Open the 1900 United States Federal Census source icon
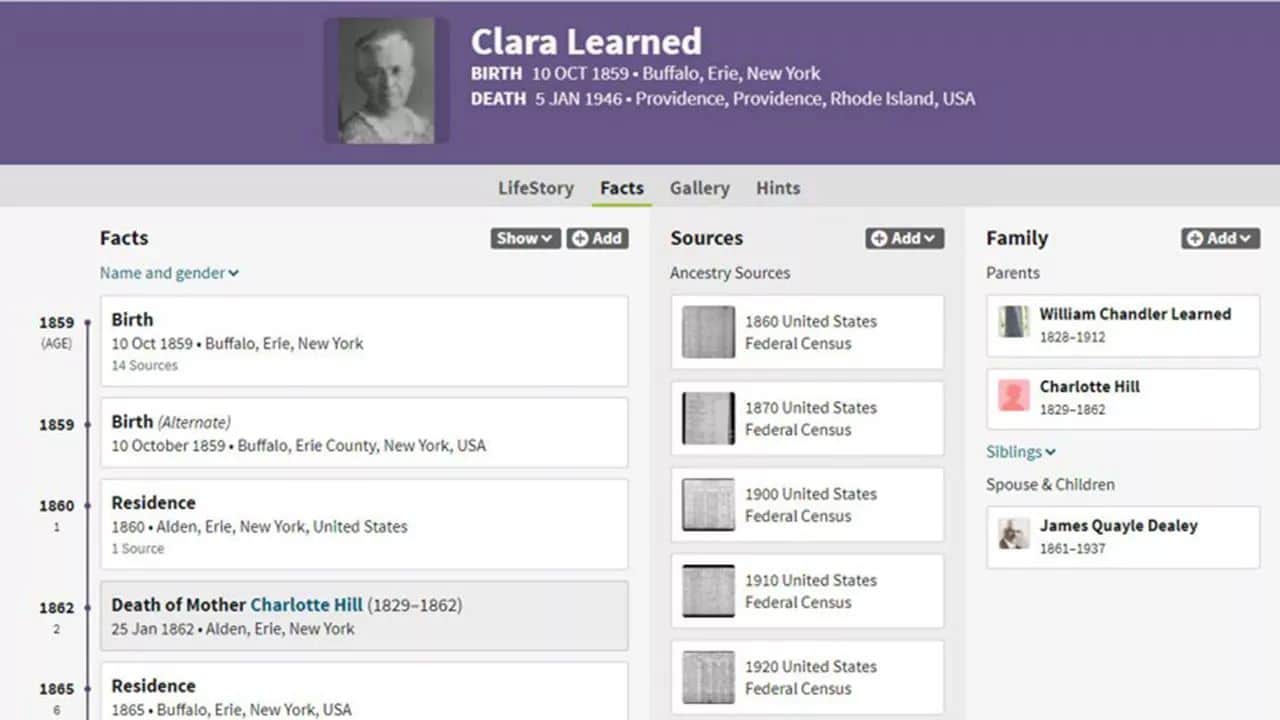This screenshot has width=1280, height=720. (707, 504)
